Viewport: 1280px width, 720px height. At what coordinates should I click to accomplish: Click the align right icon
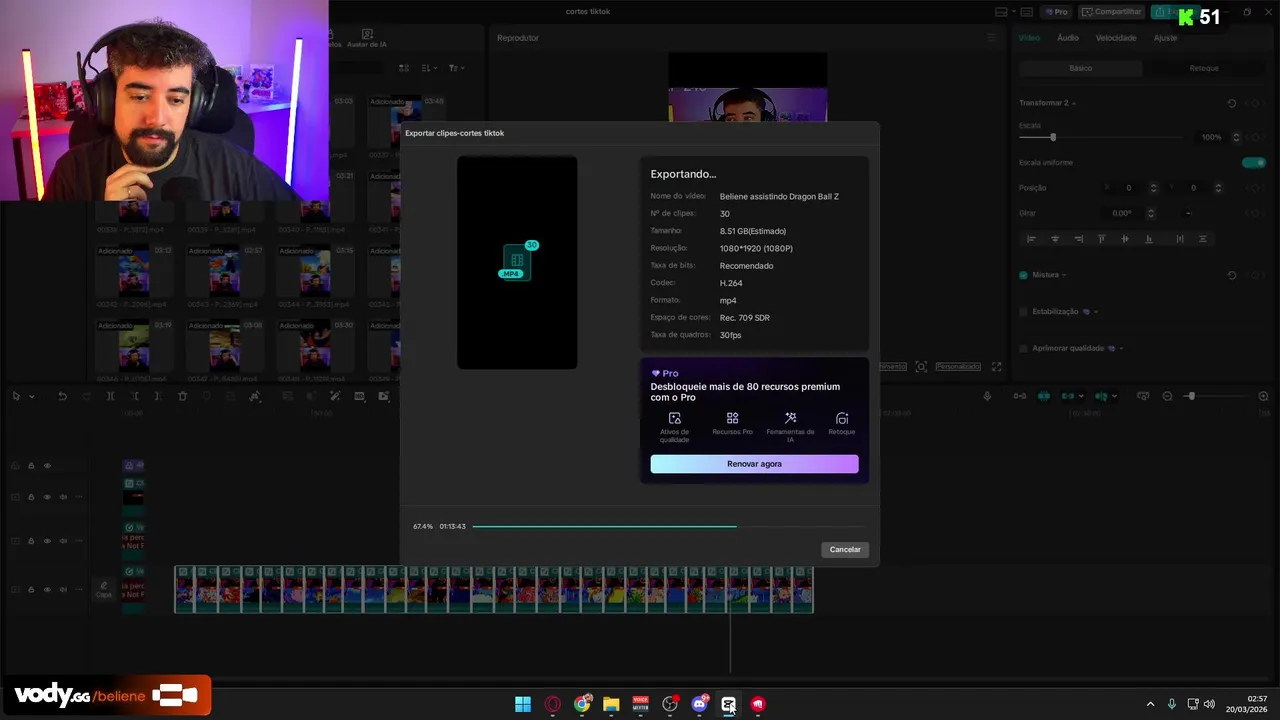pyautogui.click(x=1078, y=239)
